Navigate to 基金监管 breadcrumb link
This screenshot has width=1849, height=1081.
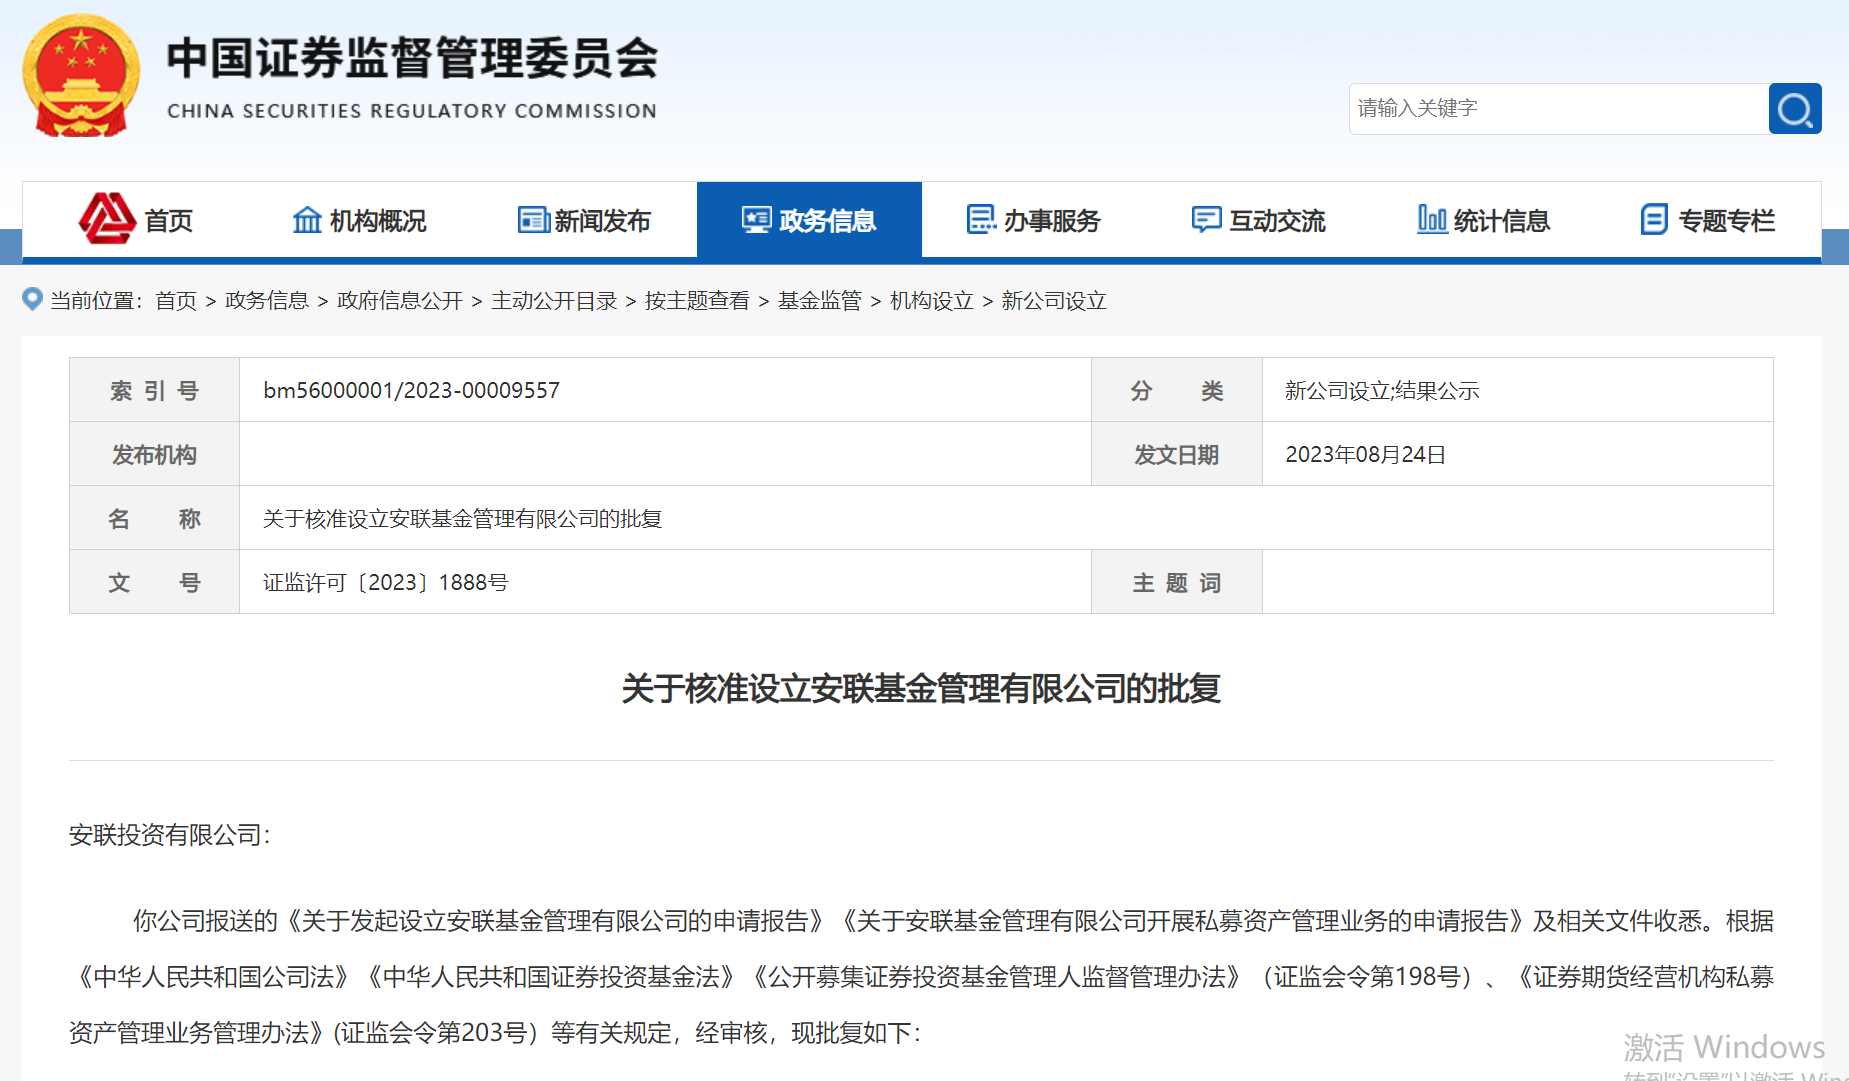click(819, 301)
